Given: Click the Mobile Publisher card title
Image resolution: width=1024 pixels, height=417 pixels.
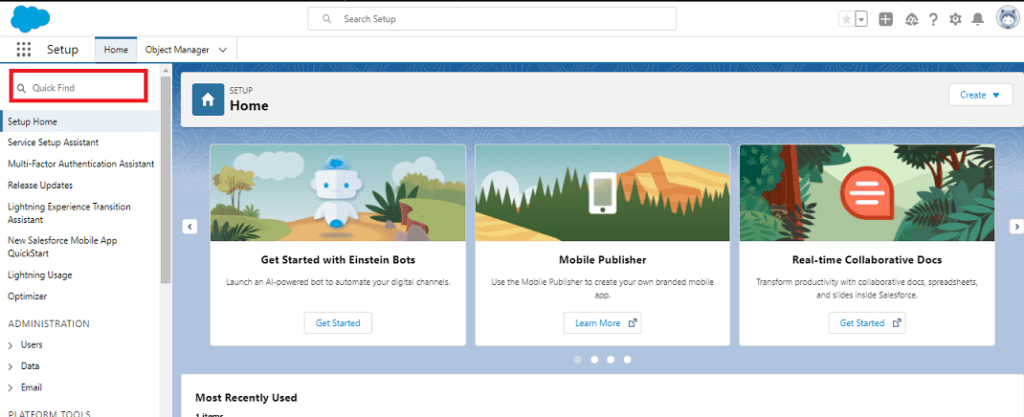Looking at the screenshot, I should (602, 260).
